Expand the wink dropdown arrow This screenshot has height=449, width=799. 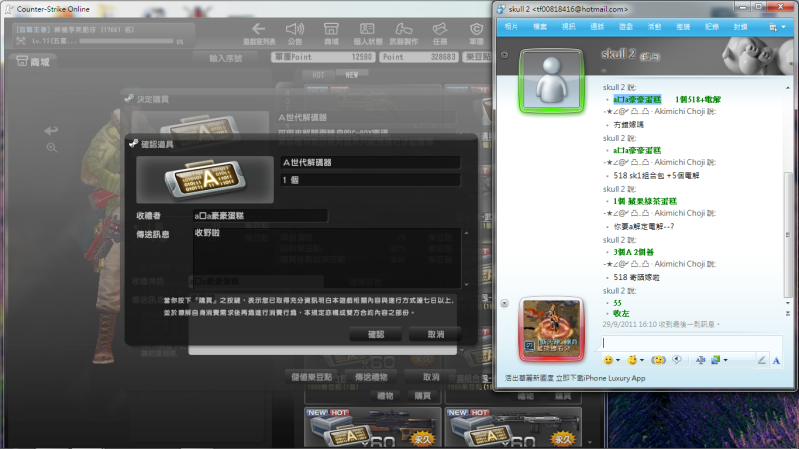tap(642, 360)
